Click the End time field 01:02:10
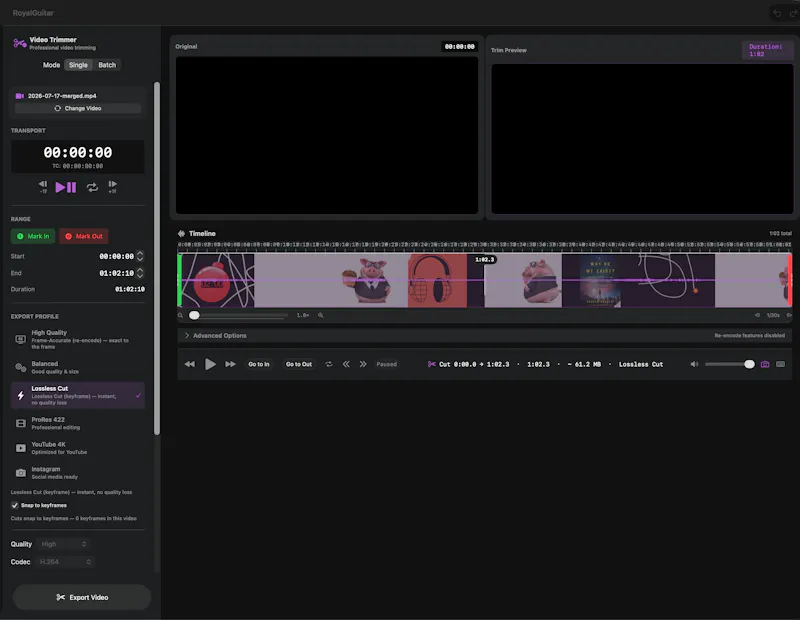The width and height of the screenshot is (800, 620). coord(116,273)
